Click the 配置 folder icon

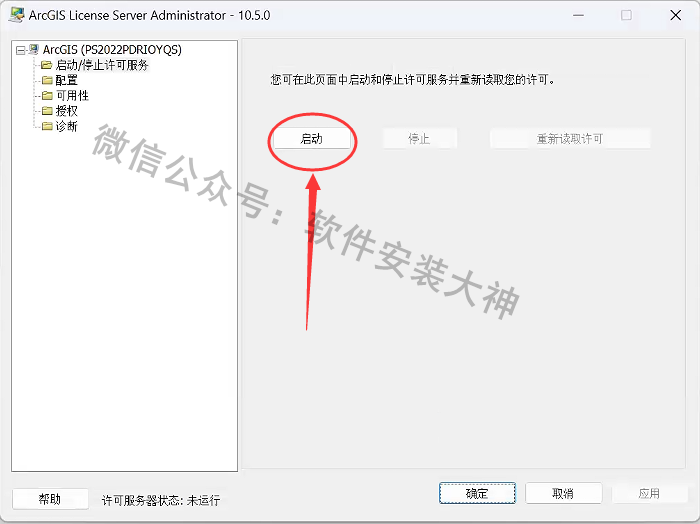46,80
